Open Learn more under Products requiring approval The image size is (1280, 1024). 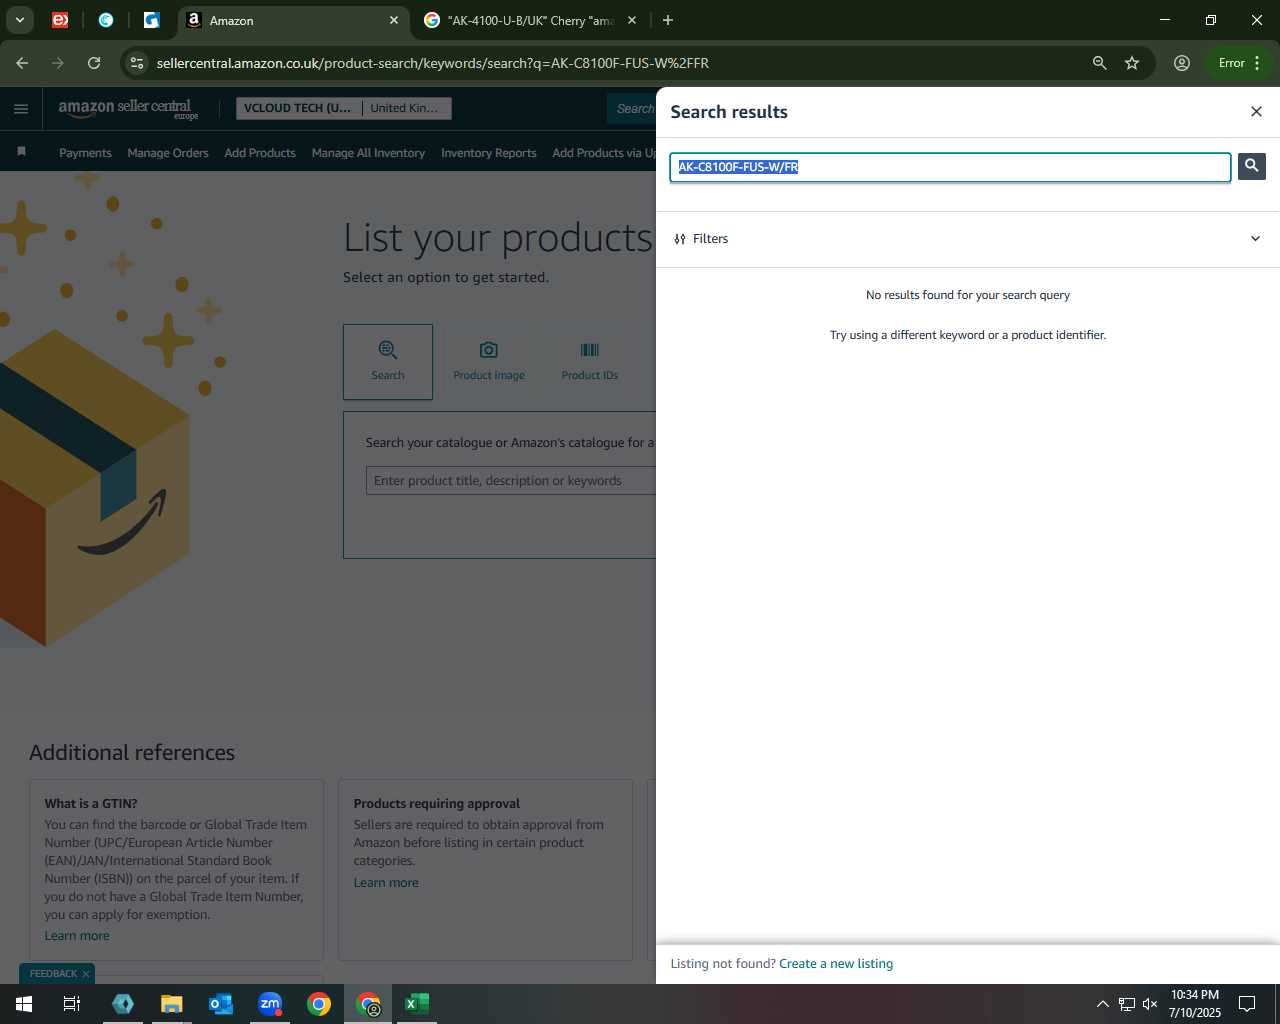click(386, 883)
